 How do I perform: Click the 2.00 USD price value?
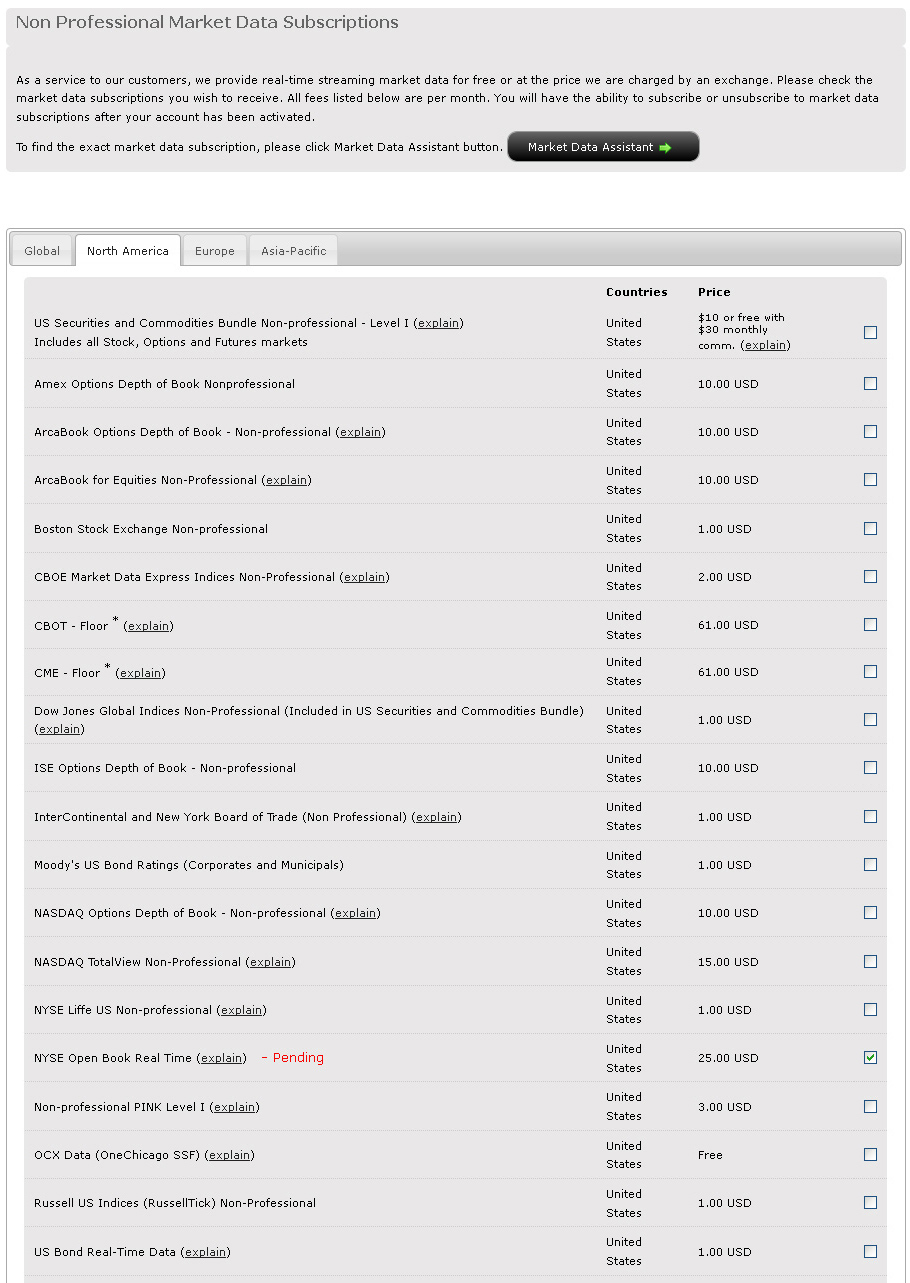(725, 577)
